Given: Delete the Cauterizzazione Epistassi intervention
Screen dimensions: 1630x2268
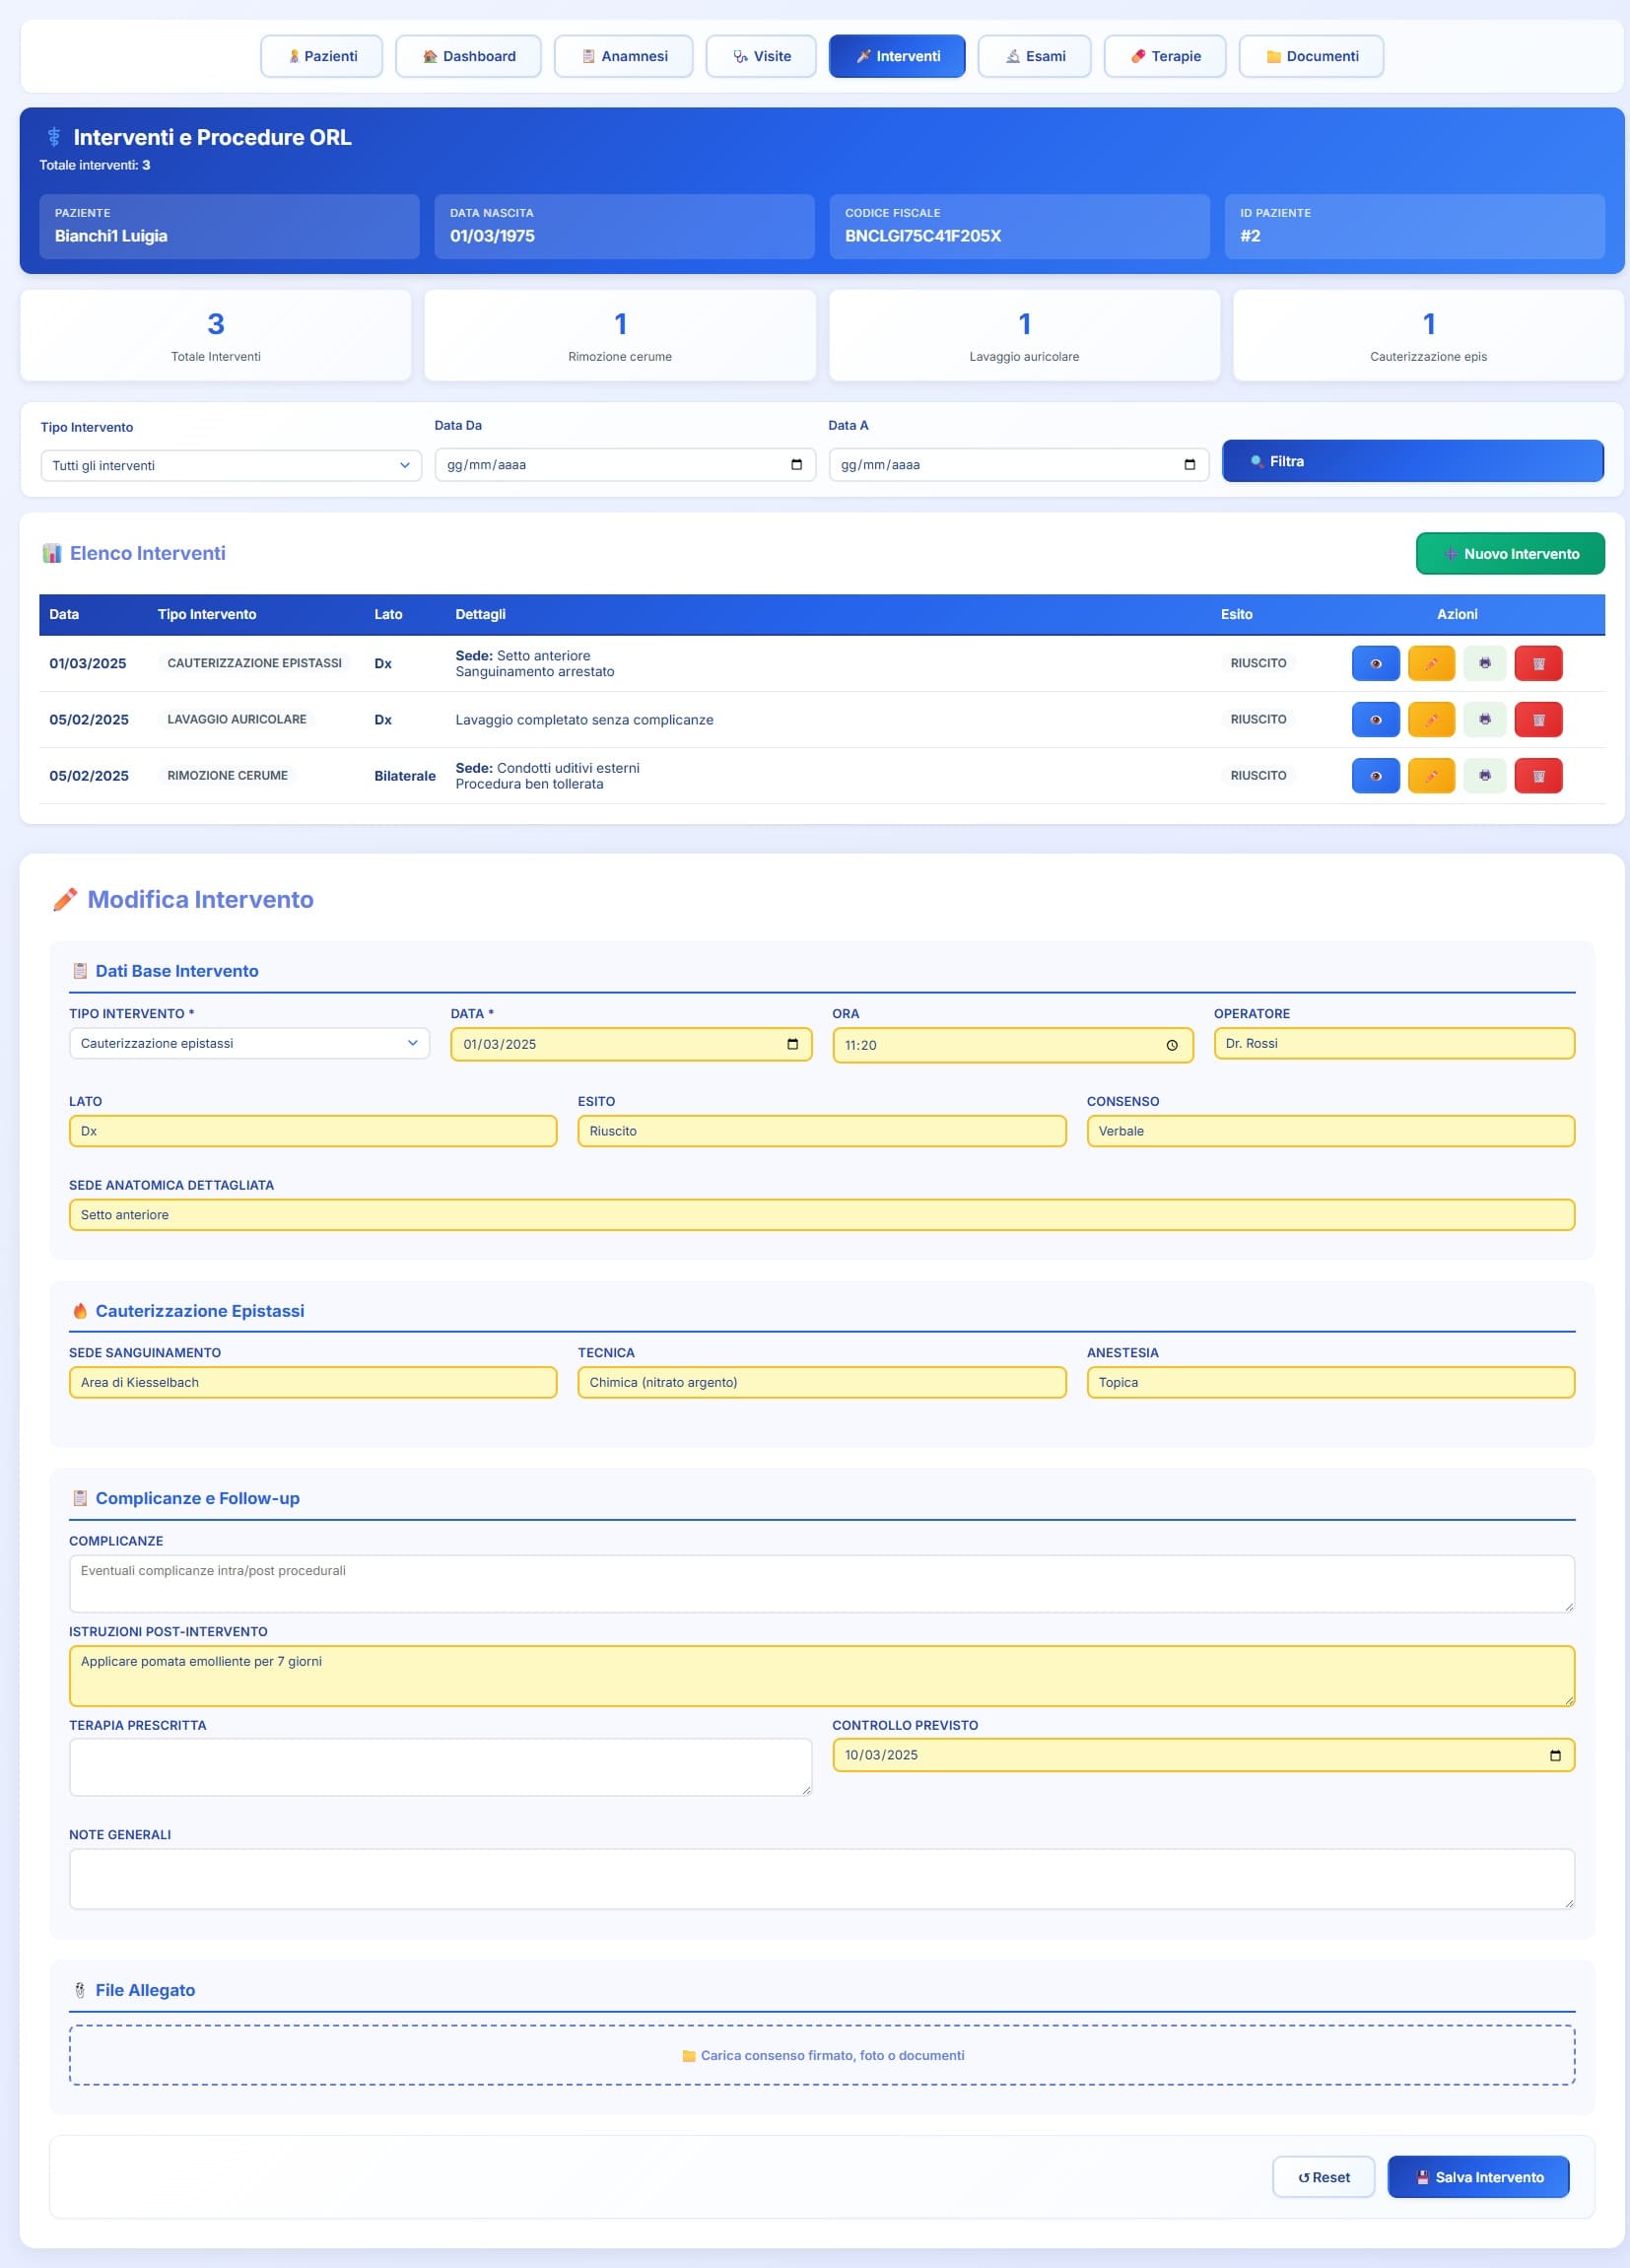Looking at the screenshot, I should 1538,663.
